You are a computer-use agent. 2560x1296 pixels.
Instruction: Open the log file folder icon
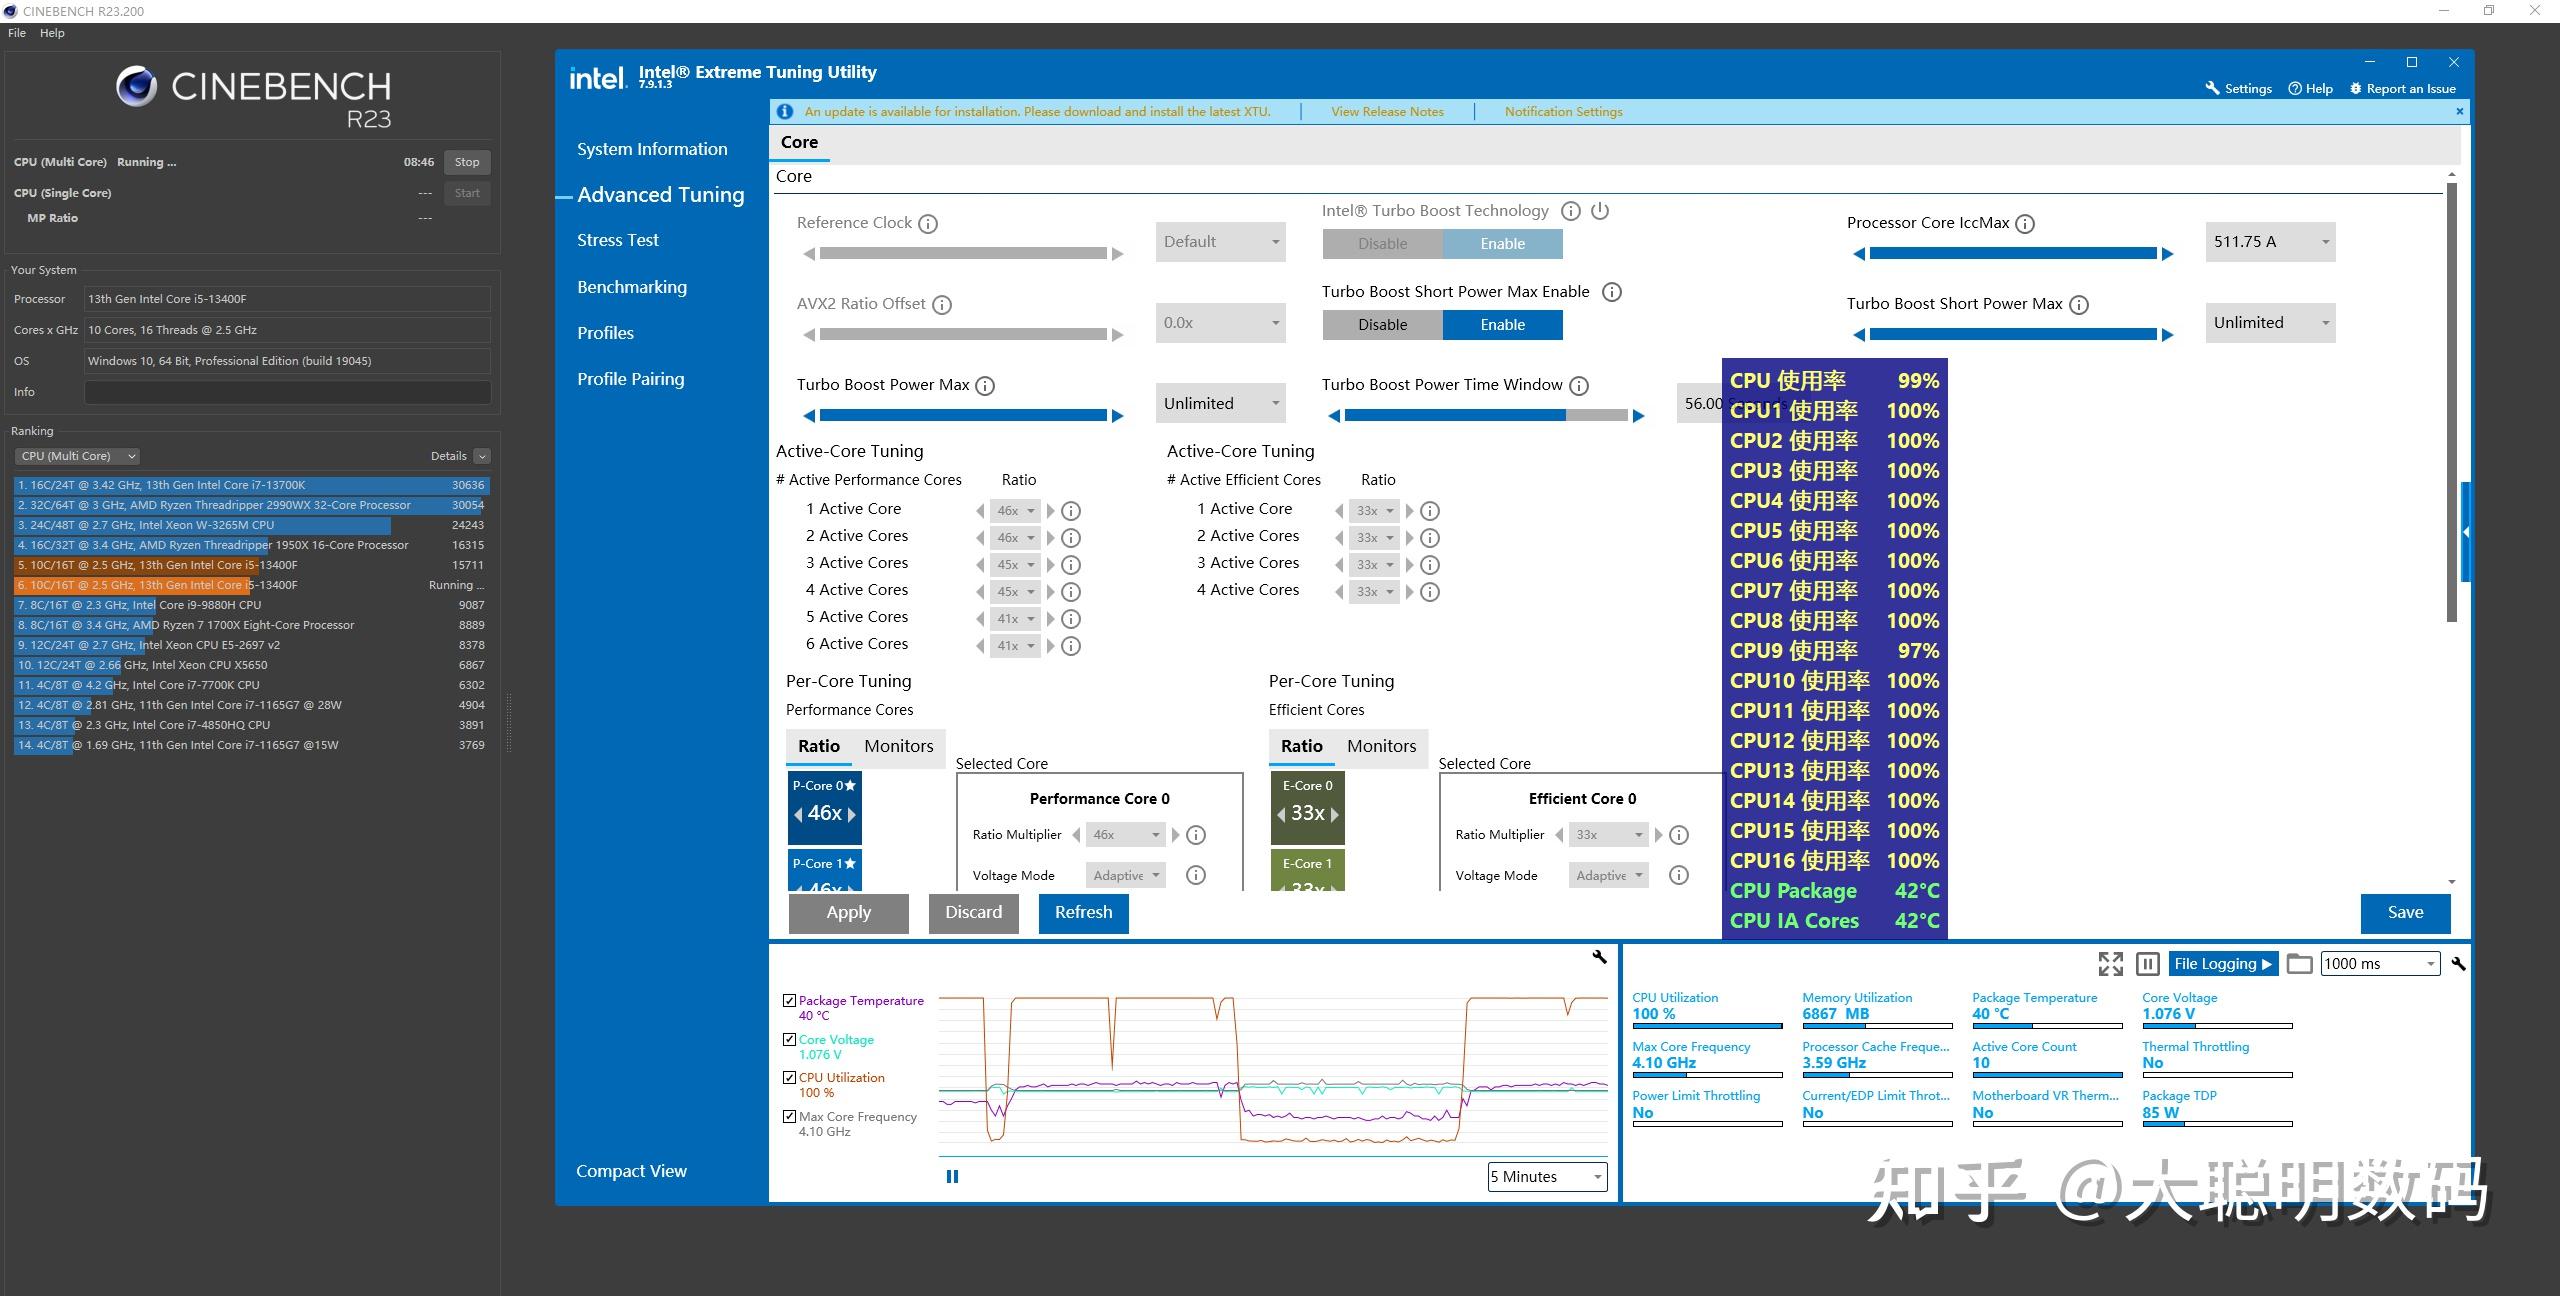coord(2299,964)
